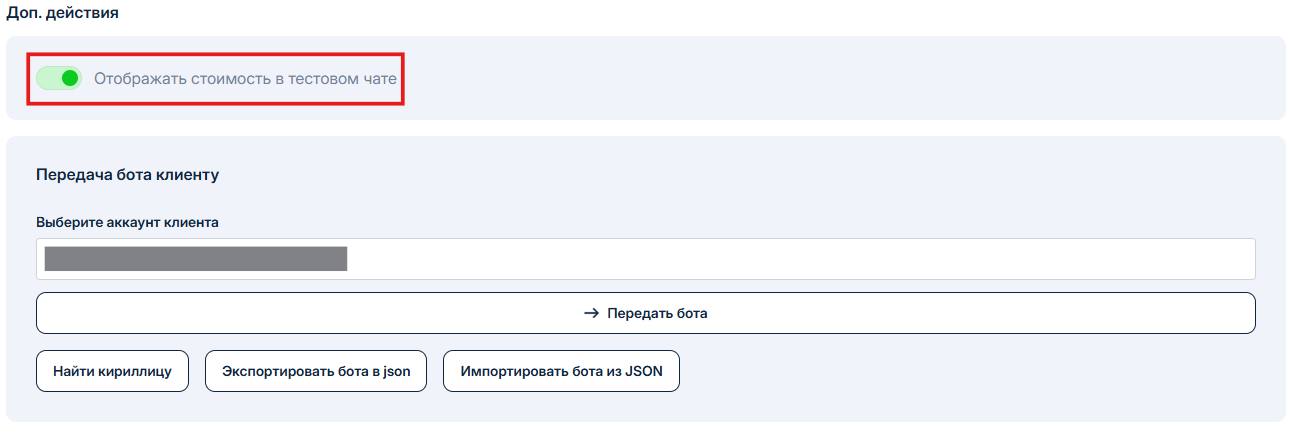
Task: Toggle the cost display switch off
Action: point(58,78)
